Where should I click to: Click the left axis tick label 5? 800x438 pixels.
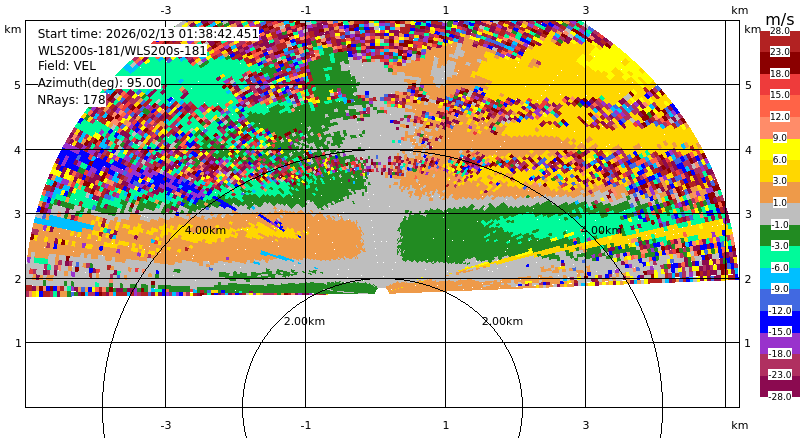[18, 85]
